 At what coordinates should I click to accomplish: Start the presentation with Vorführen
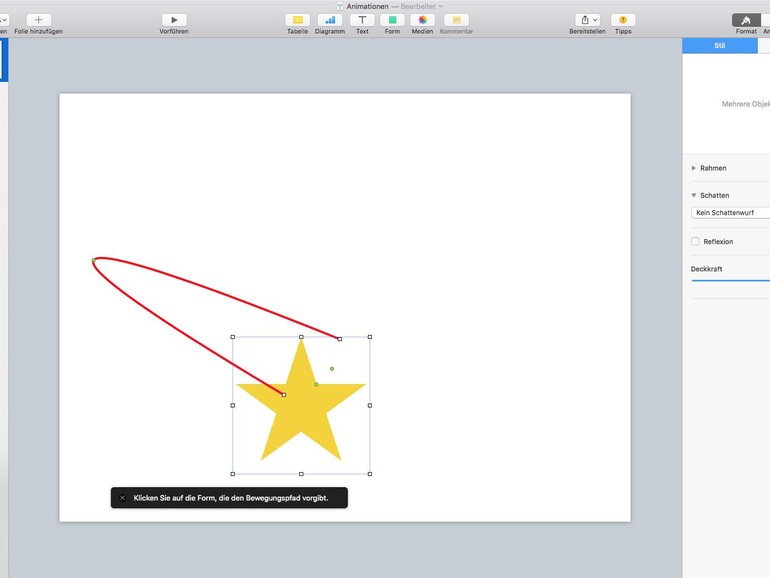coord(174,20)
